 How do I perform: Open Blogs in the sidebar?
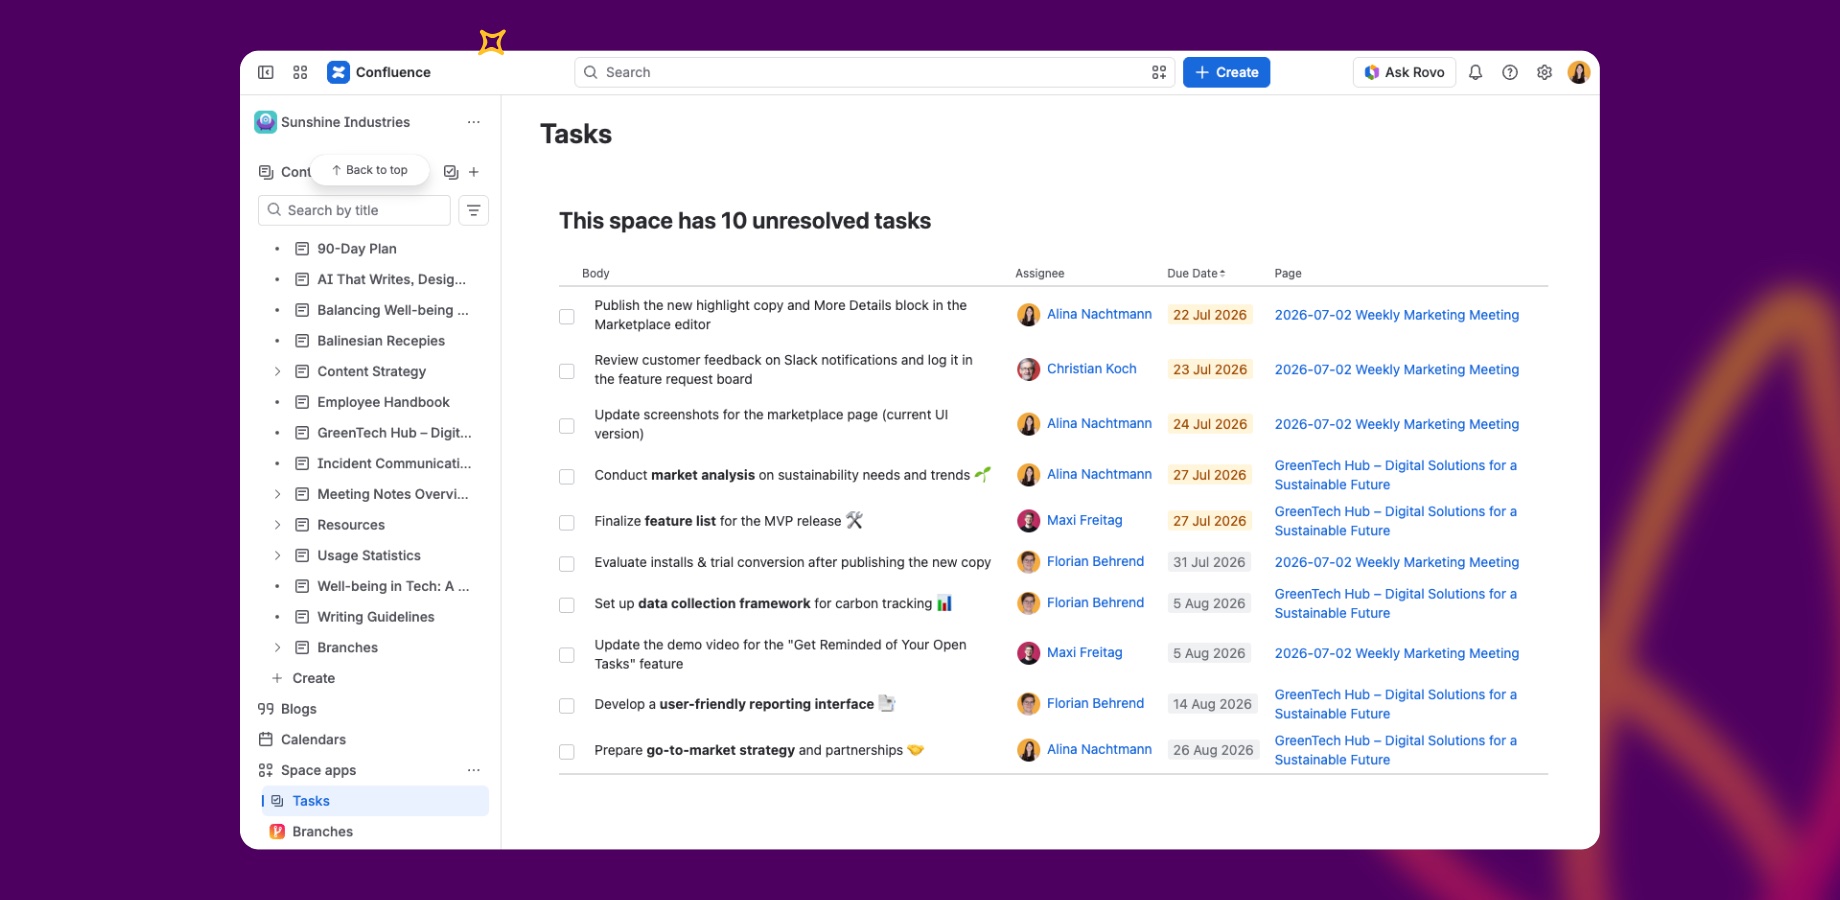coord(298,709)
